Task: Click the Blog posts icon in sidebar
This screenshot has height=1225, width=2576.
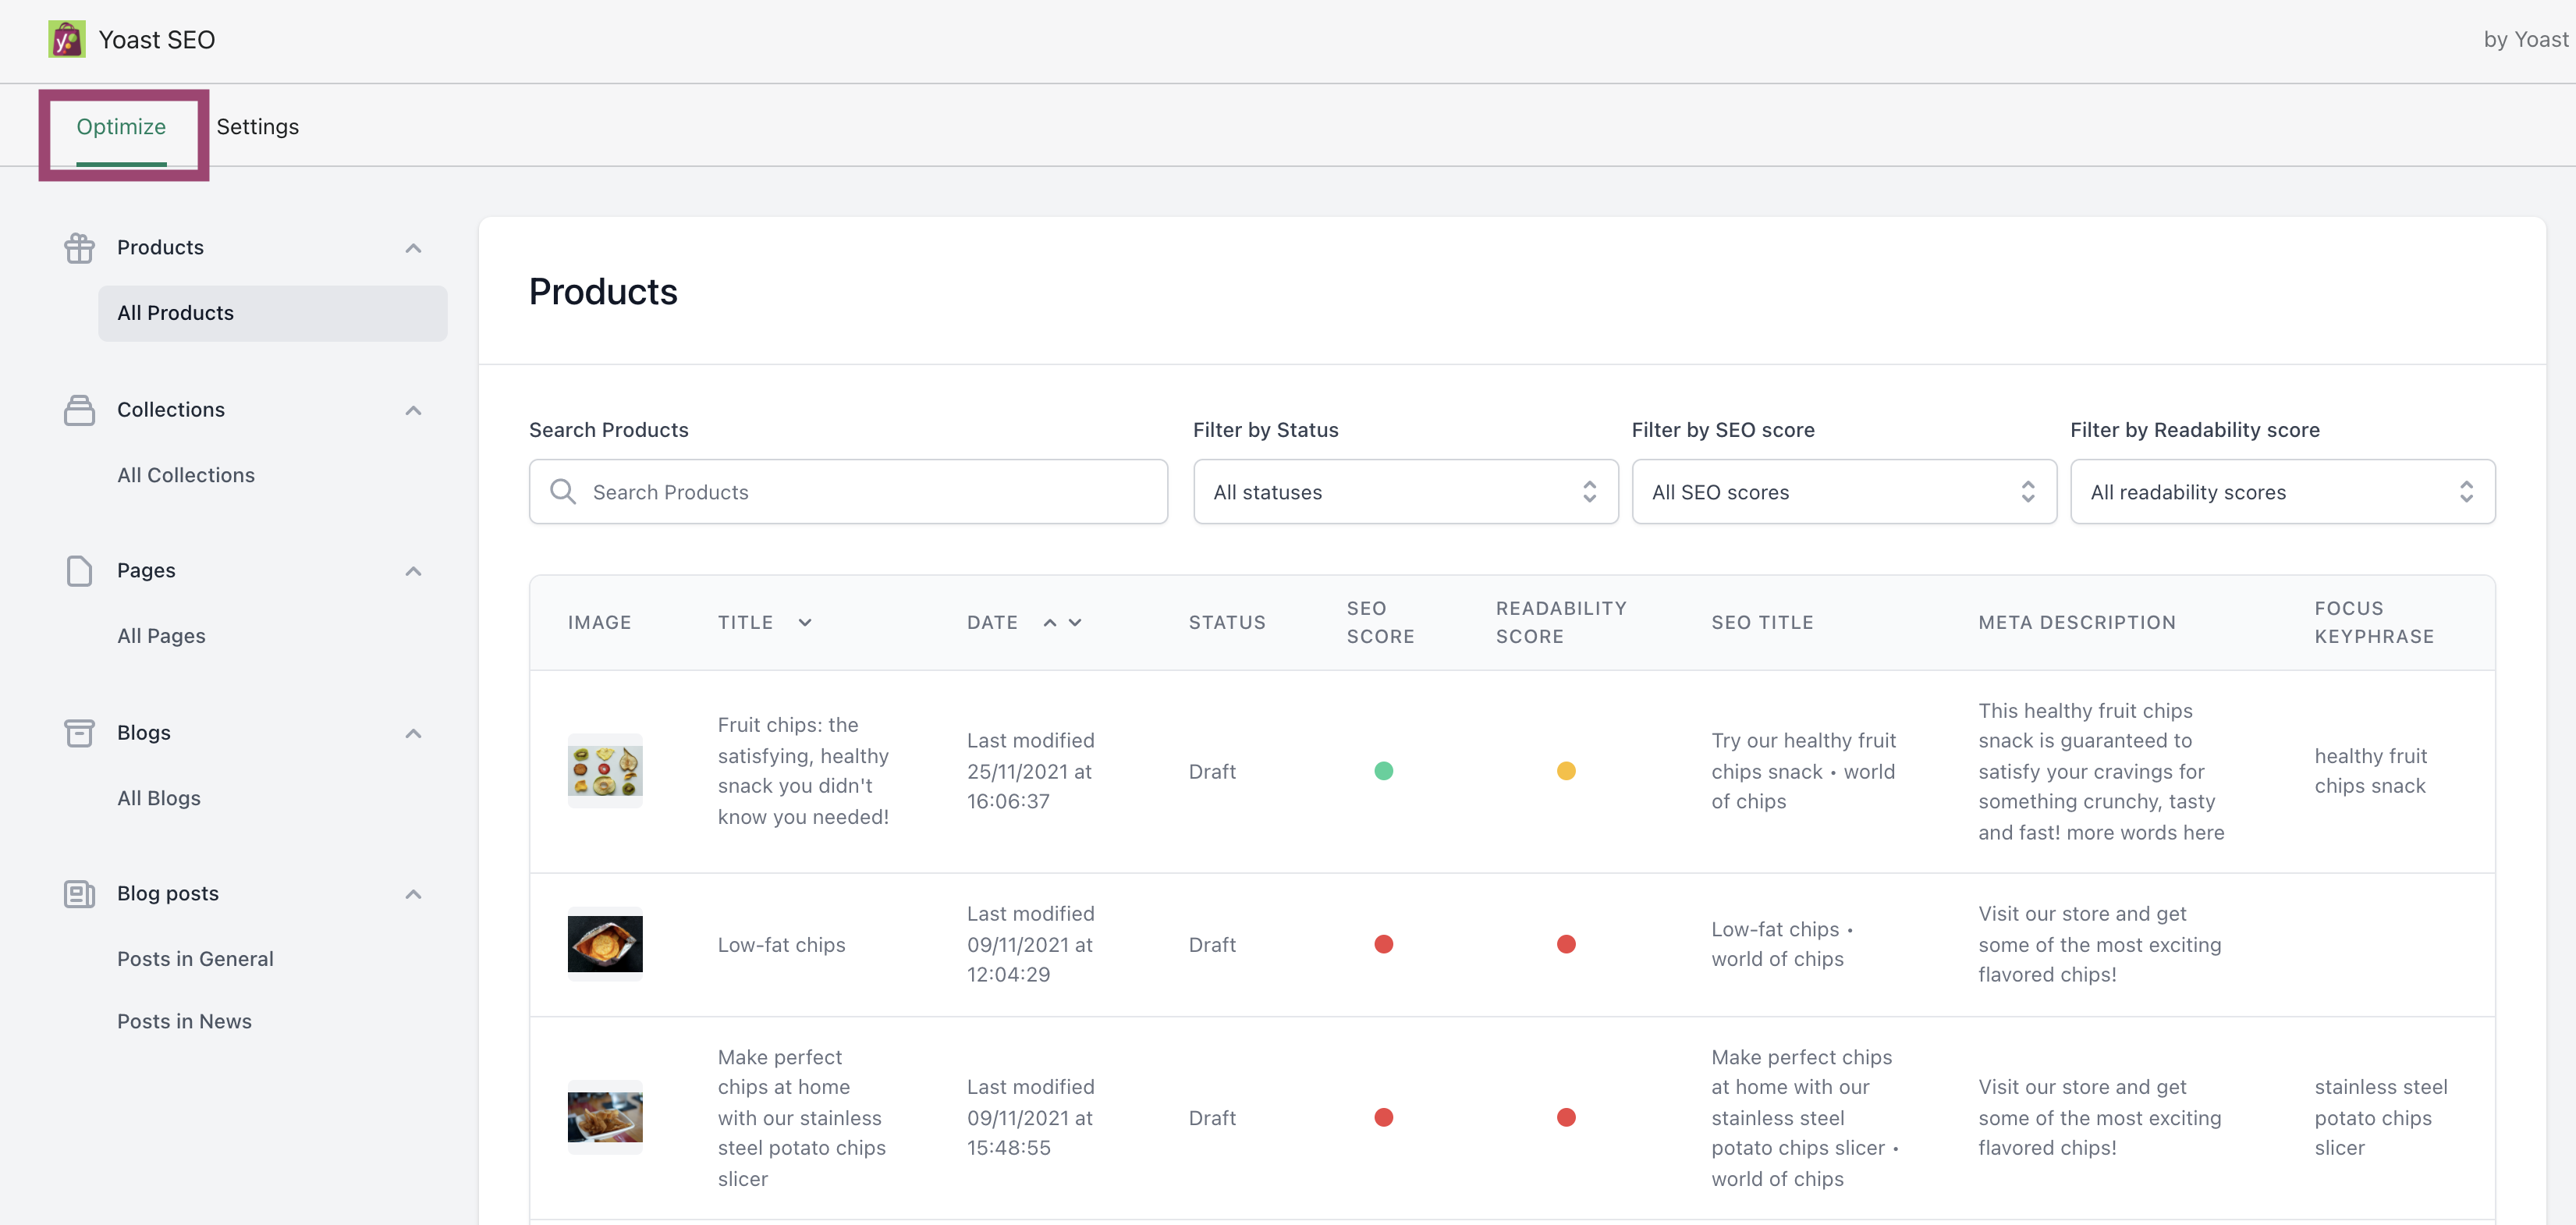Action: pyautogui.click(x=79, y=893)
